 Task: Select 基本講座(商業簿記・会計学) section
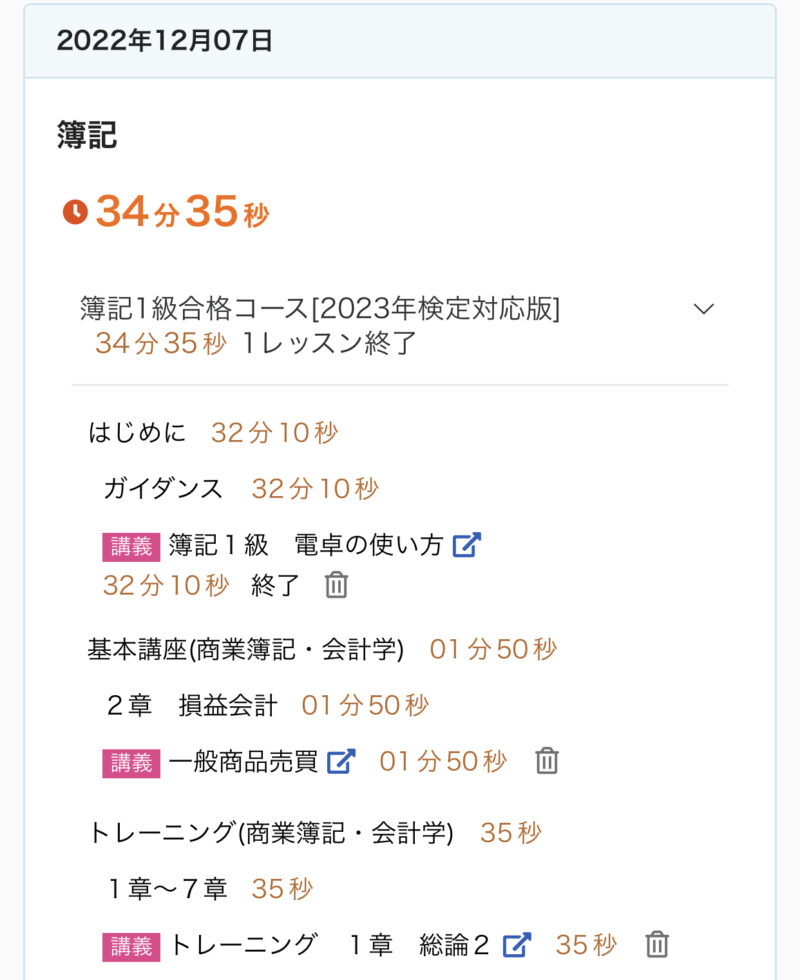(246, 649)
